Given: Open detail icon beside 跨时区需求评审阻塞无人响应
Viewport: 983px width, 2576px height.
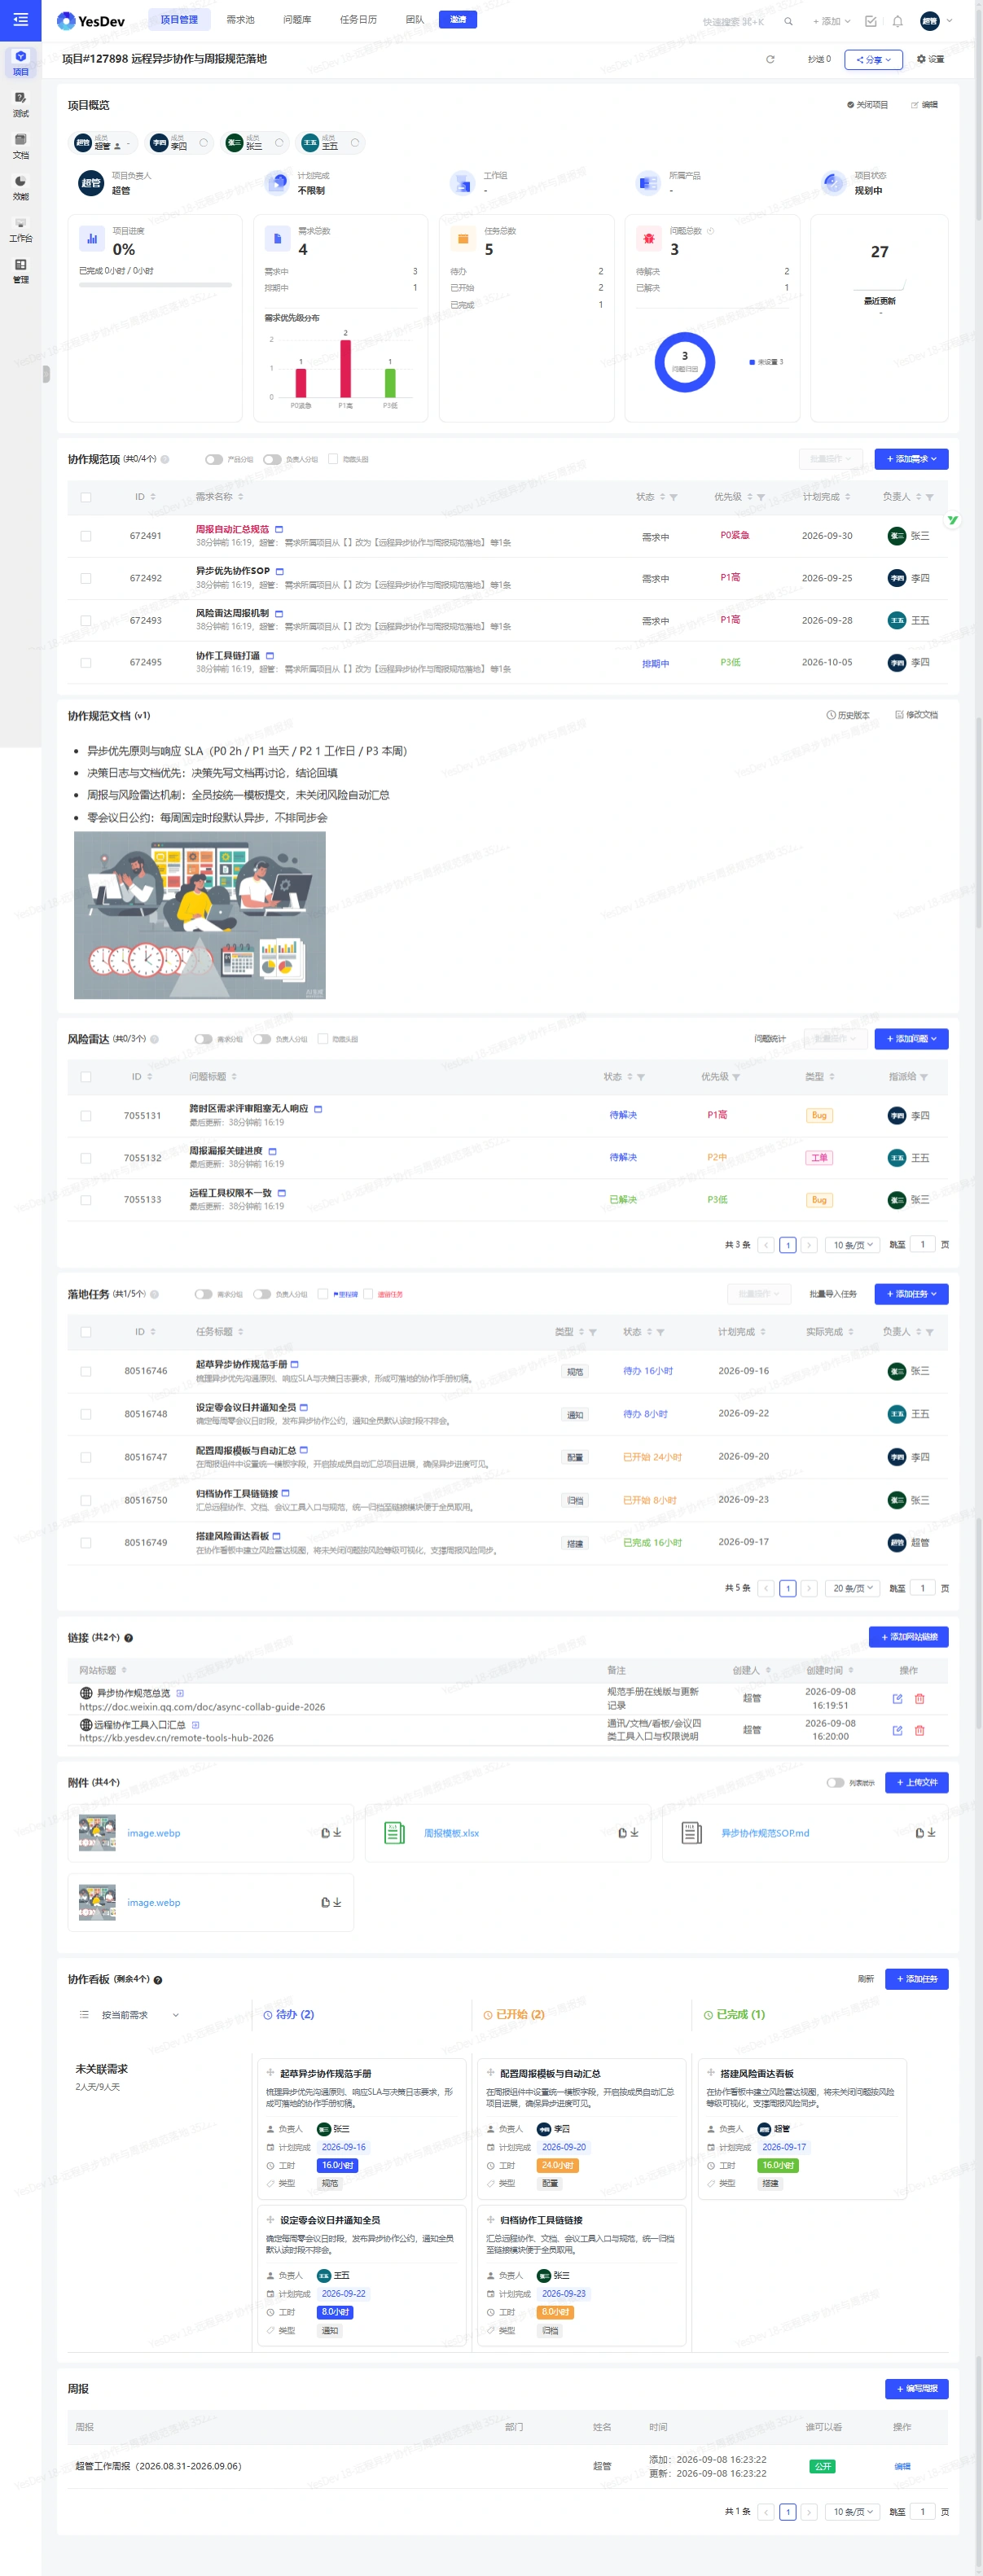Looking at the screenshot, I should tap(318, 1108).
